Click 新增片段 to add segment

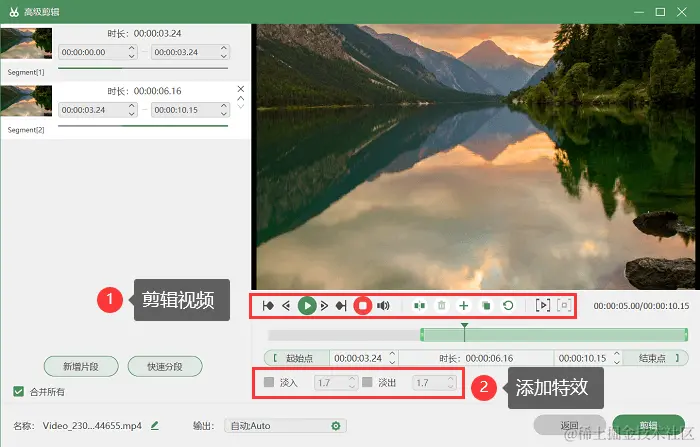point(81,367)
